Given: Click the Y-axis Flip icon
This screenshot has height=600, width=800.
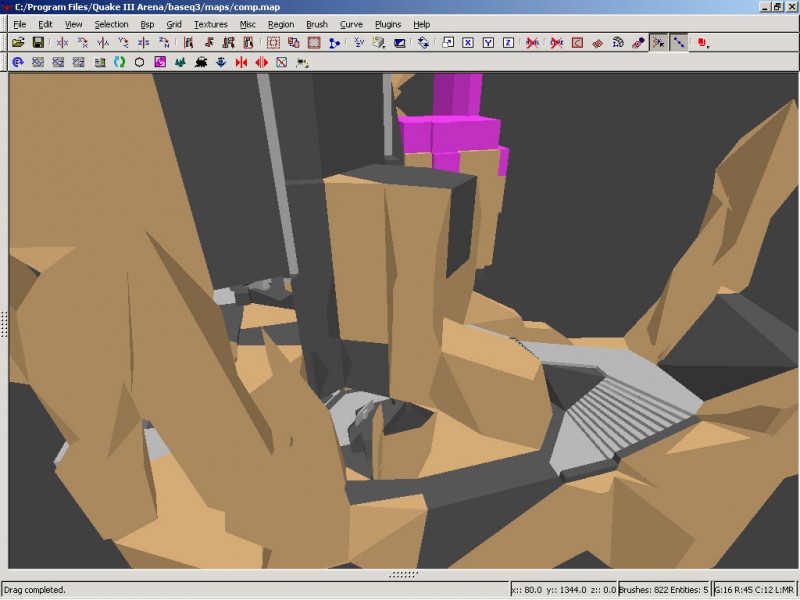Looking at the screenshot, I should (103, 43).
